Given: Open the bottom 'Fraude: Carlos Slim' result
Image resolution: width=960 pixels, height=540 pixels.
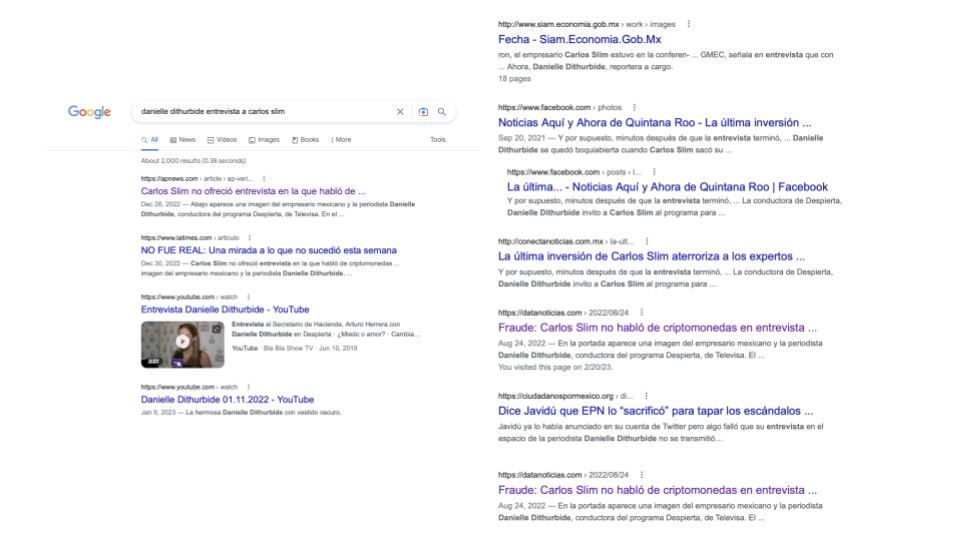Looking at the screenshot, I should pos(658,490).
